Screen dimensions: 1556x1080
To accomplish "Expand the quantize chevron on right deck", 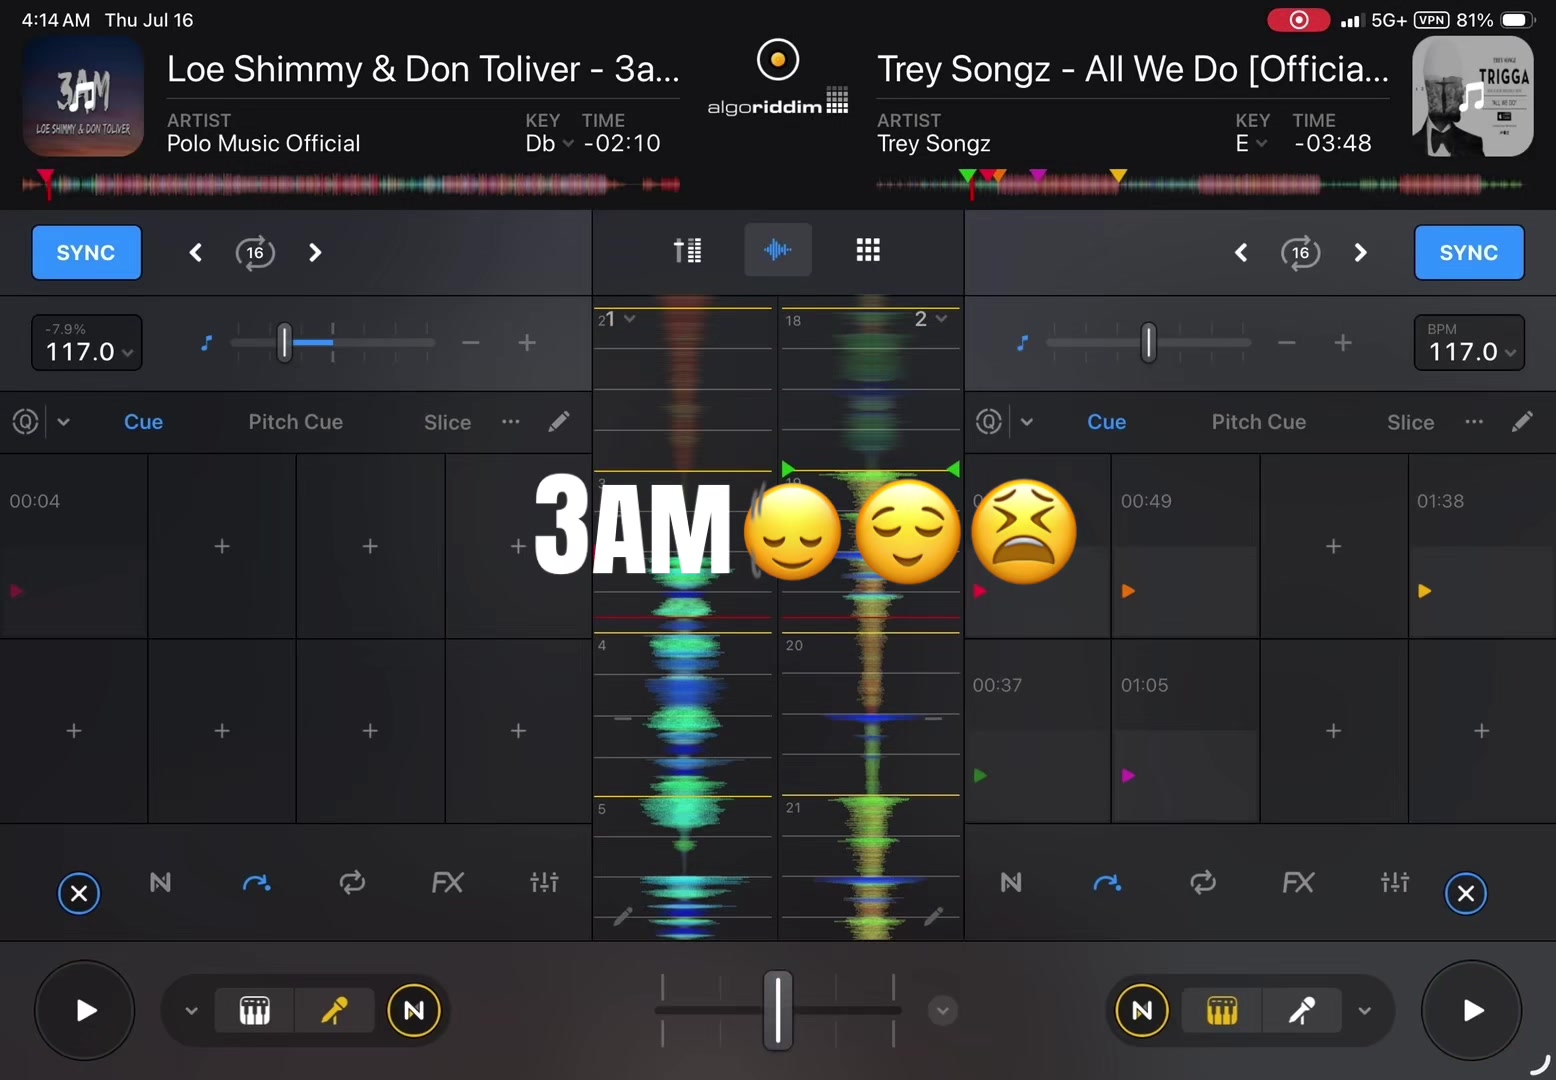I will pos(1027,422).
